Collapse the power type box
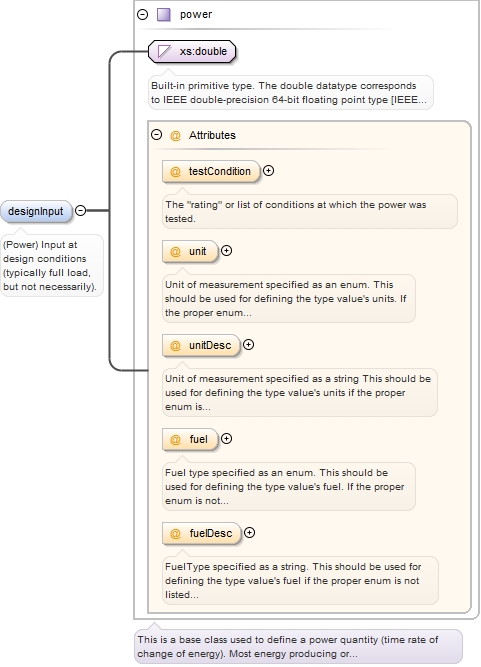Viewport: 481px width, 667px height. tap(142, 14)
